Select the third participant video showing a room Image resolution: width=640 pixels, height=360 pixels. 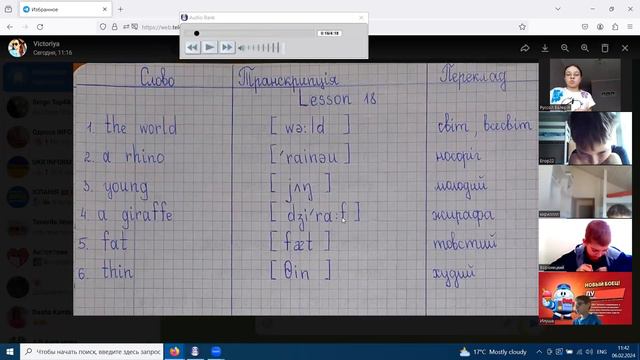coord(585,192)
